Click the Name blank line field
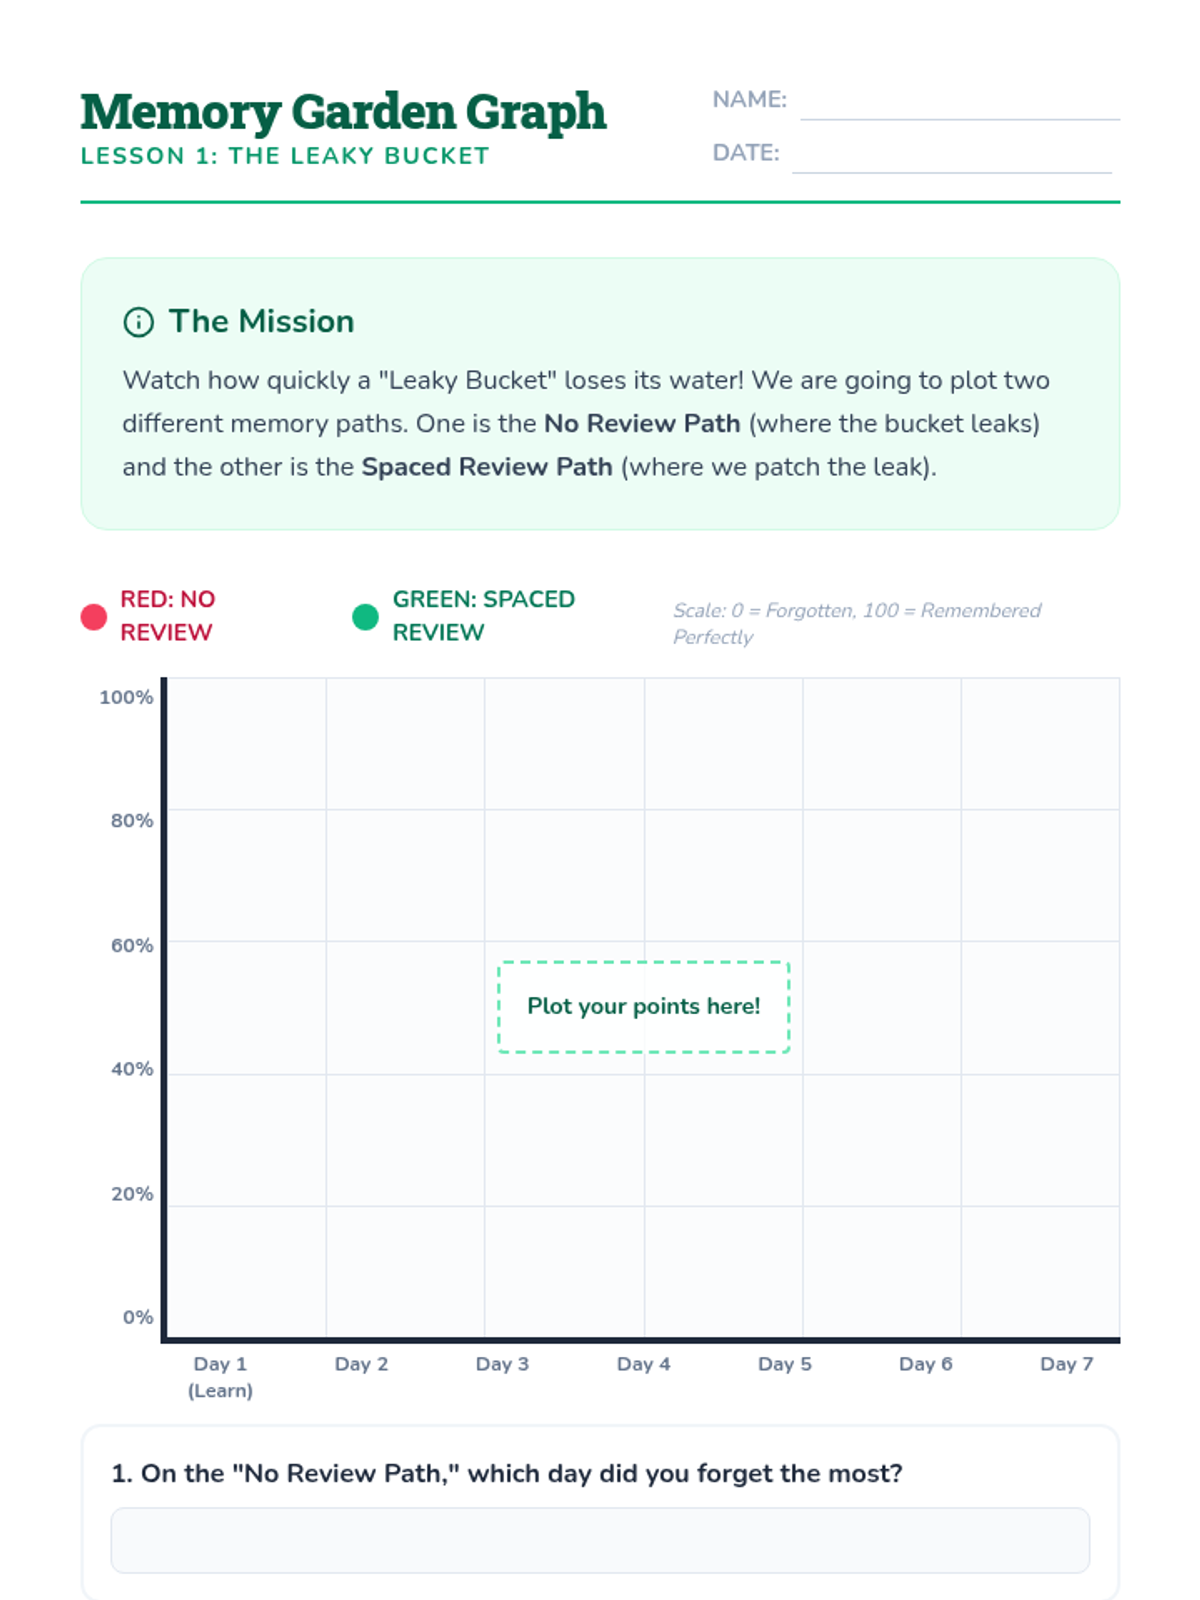The height and width of the screenshot is (1600, 1200). [959, 104]
